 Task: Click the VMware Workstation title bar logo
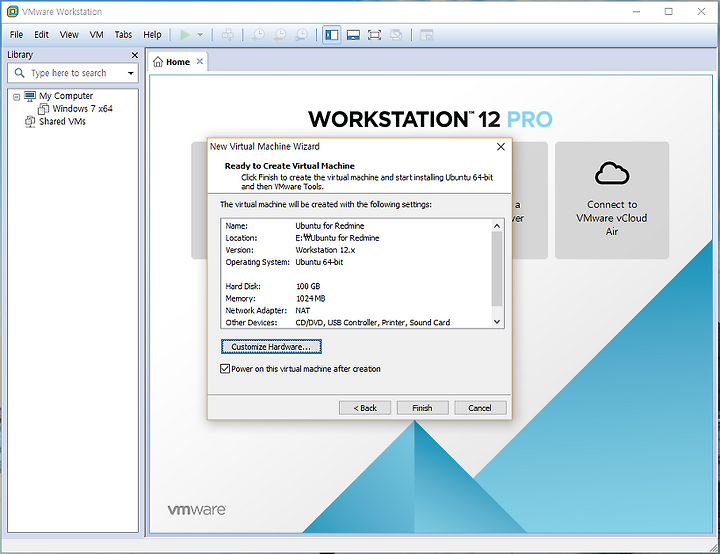[12, 11]
